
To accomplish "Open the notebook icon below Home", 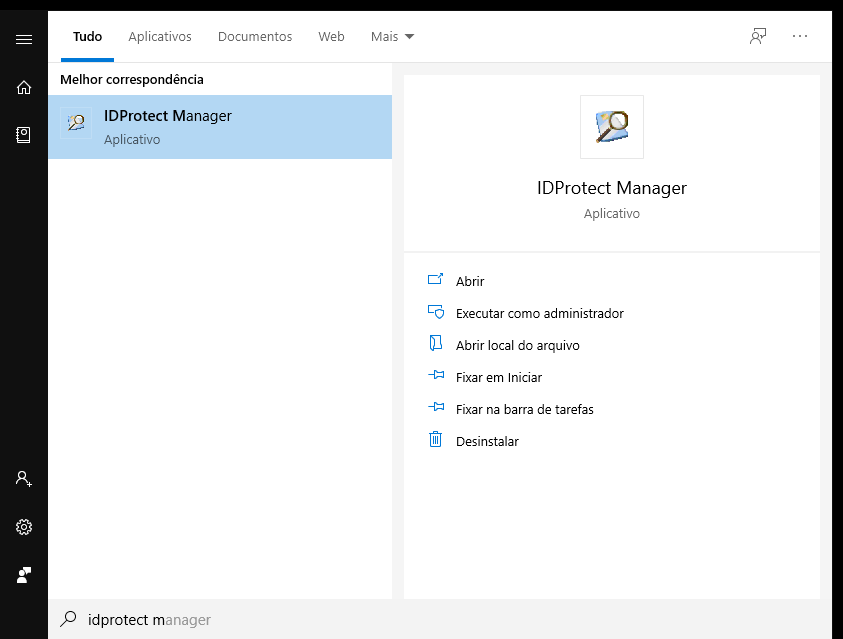I will point(24,134).
